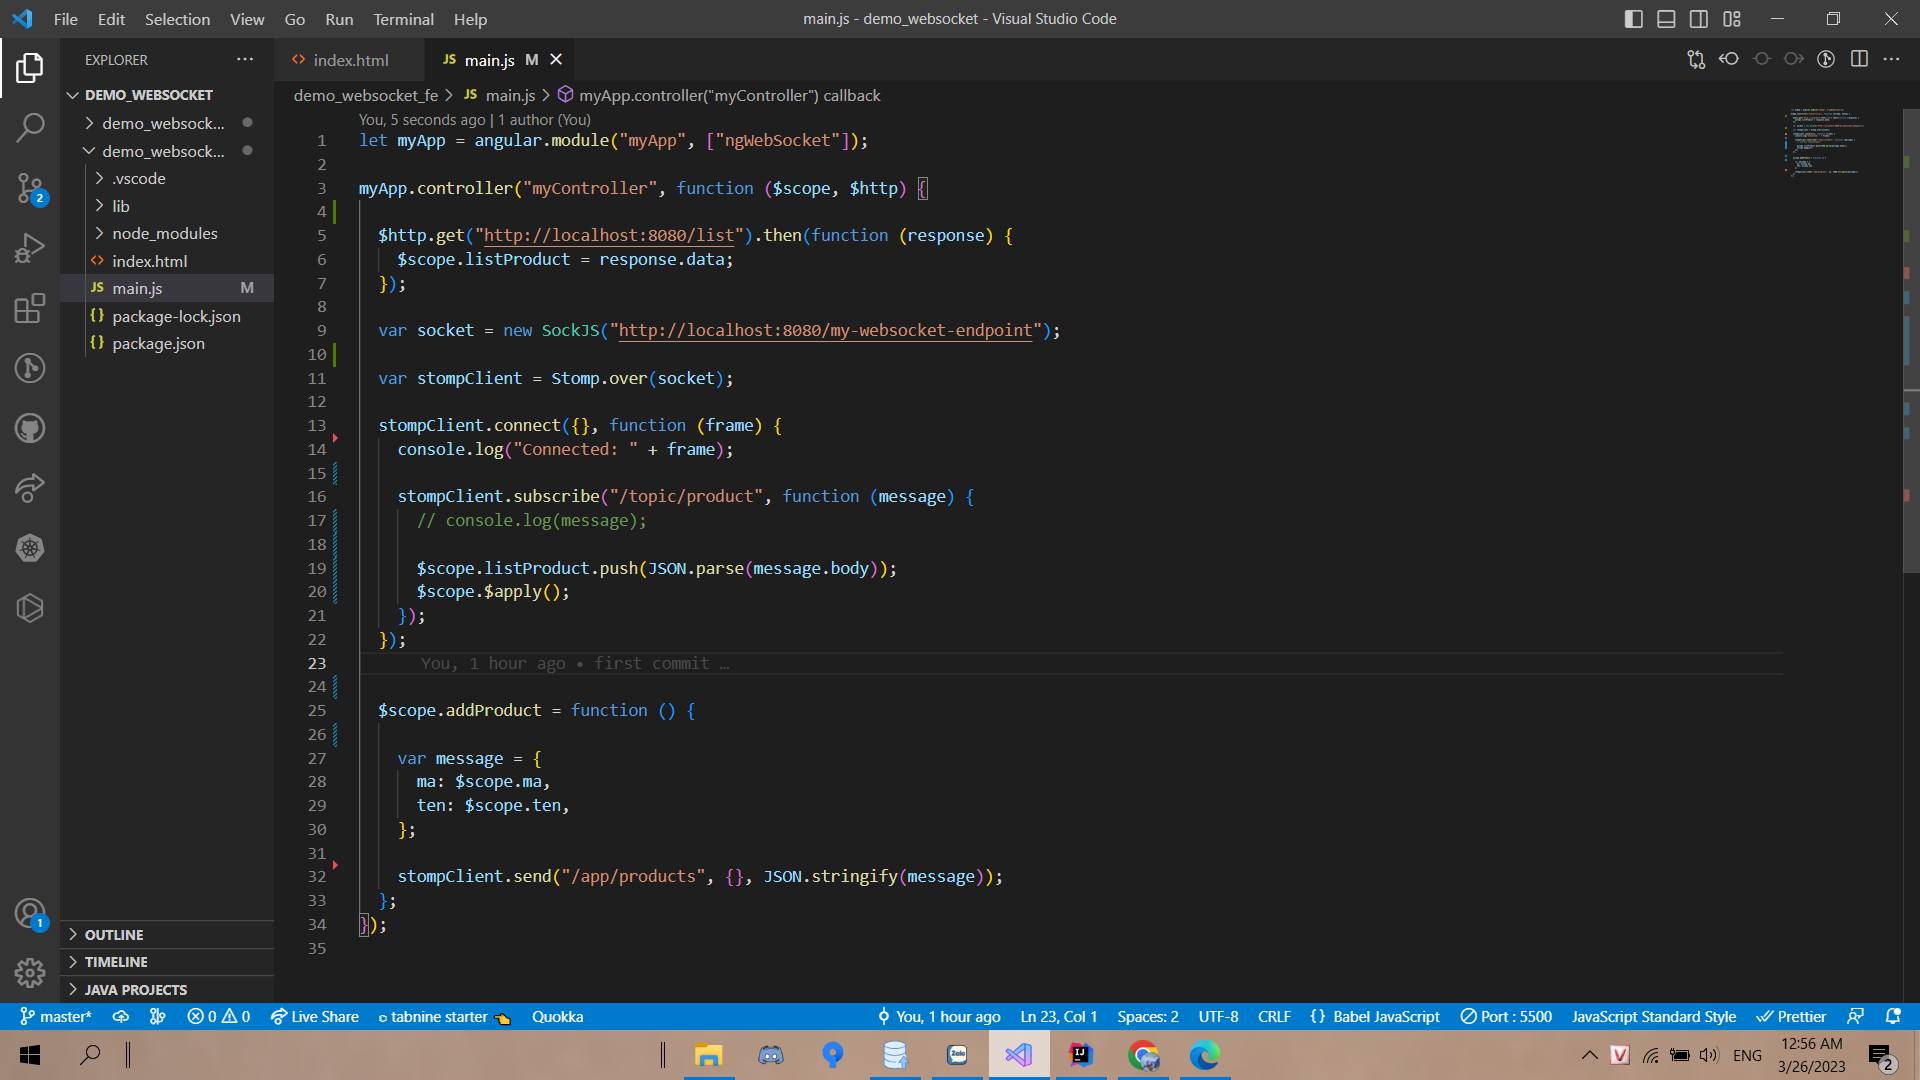Open the GitHub view in activity bar
Image resolution: width=1920 pixels, height=1080 pixels.
(30, 428)
